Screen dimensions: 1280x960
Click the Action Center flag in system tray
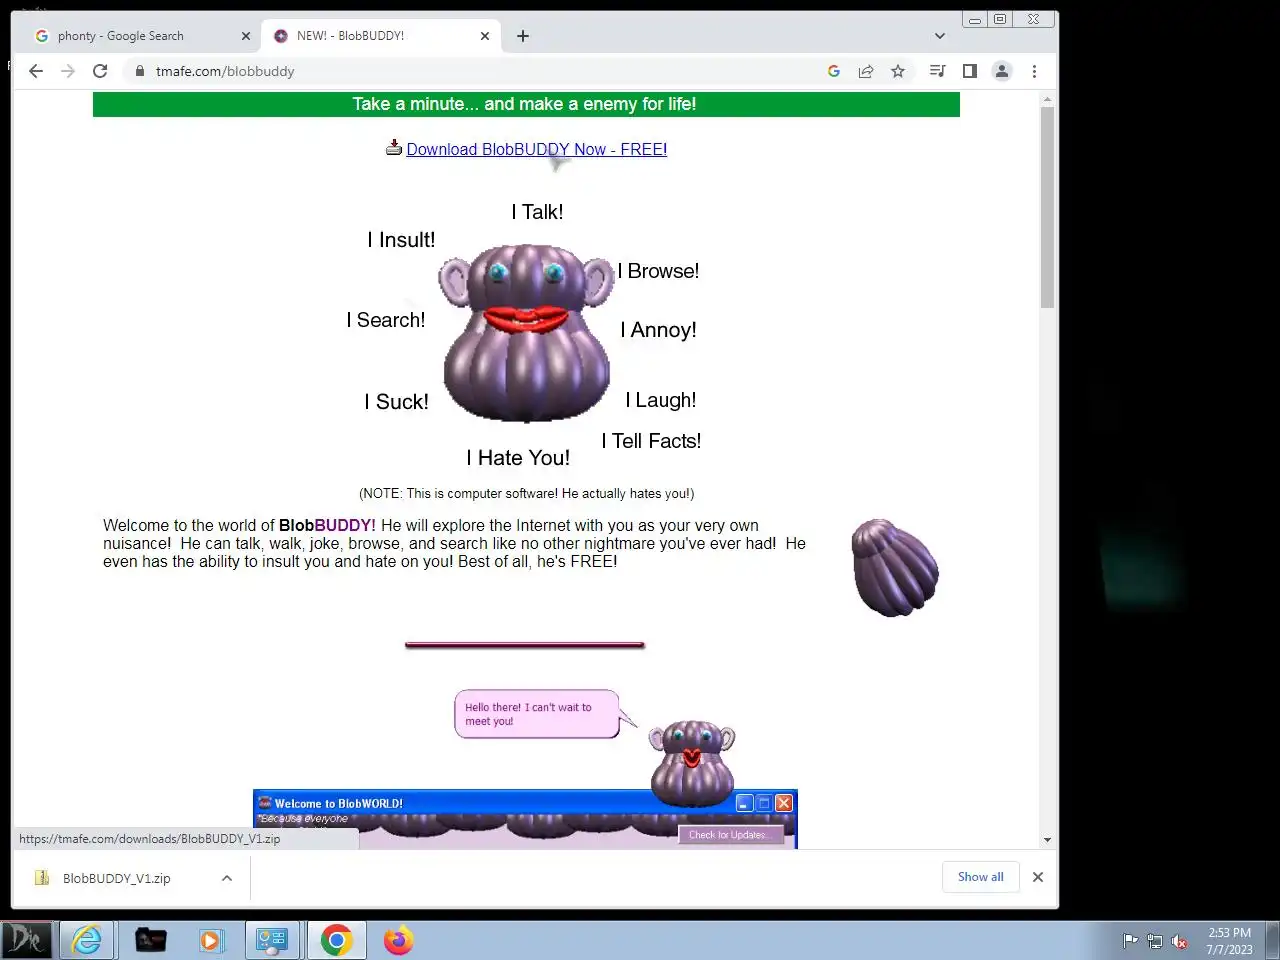[x=1130, y=940]
